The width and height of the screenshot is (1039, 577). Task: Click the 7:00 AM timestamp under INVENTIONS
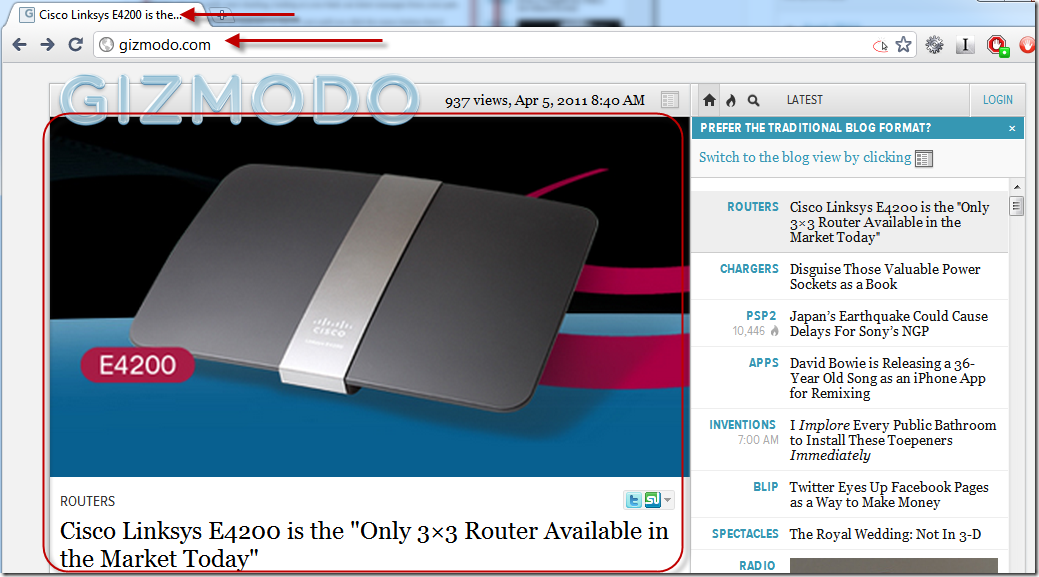pos(758,440)
